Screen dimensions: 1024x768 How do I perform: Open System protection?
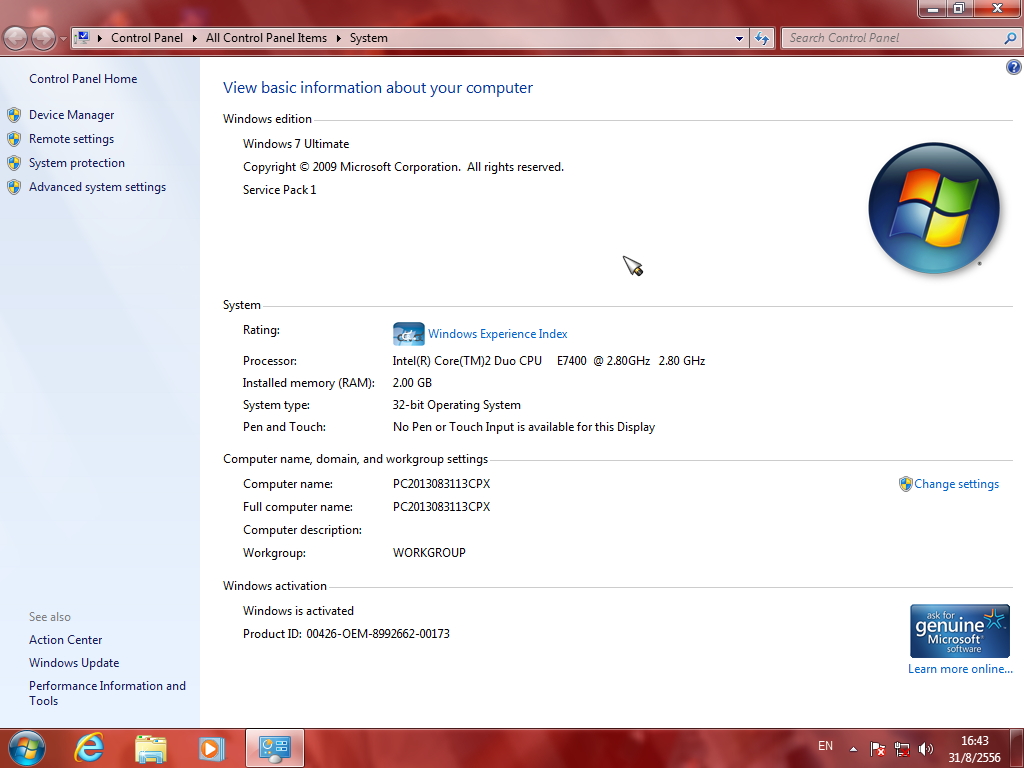pyautogui.click(x=76, y=163)
